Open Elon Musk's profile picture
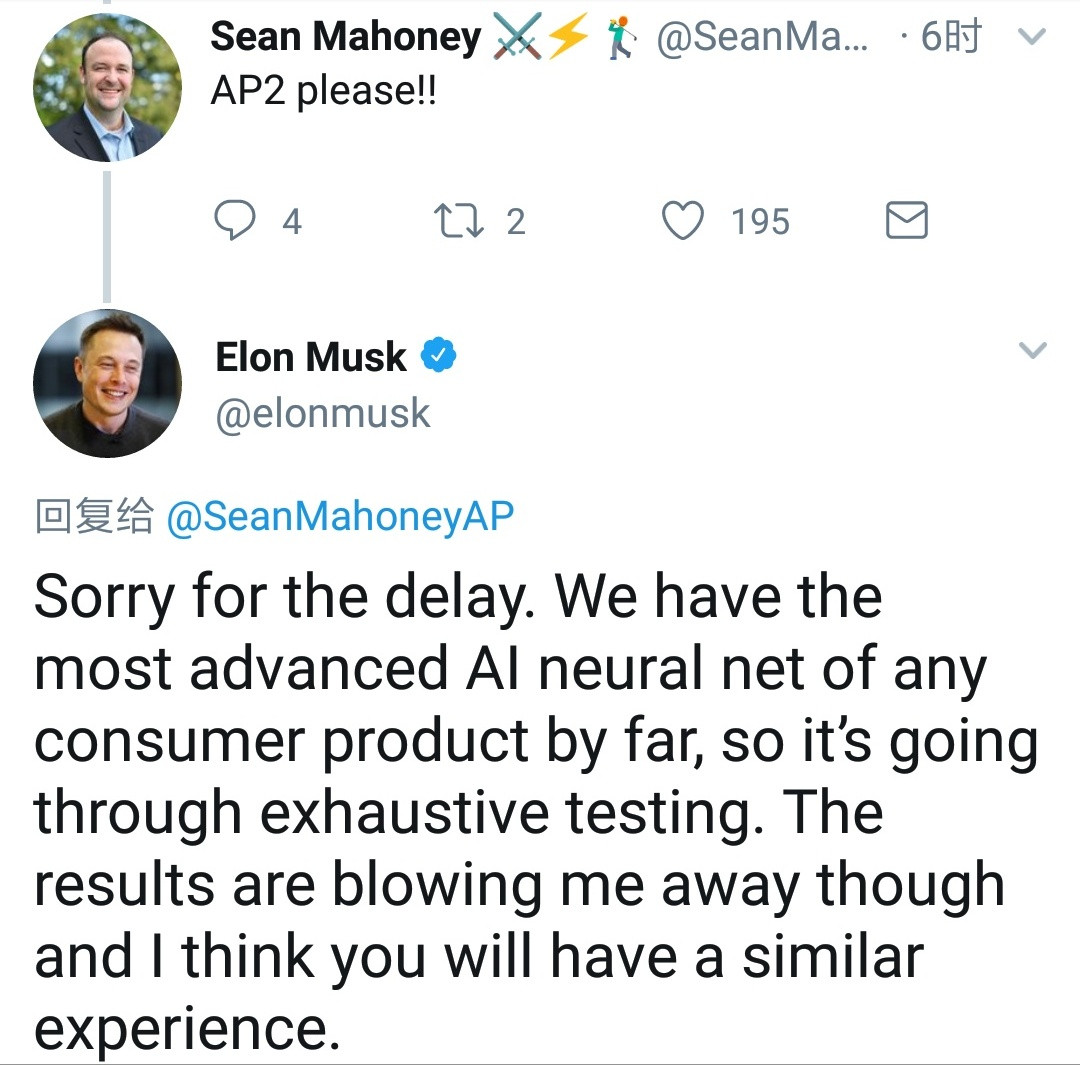 (108, 383)
